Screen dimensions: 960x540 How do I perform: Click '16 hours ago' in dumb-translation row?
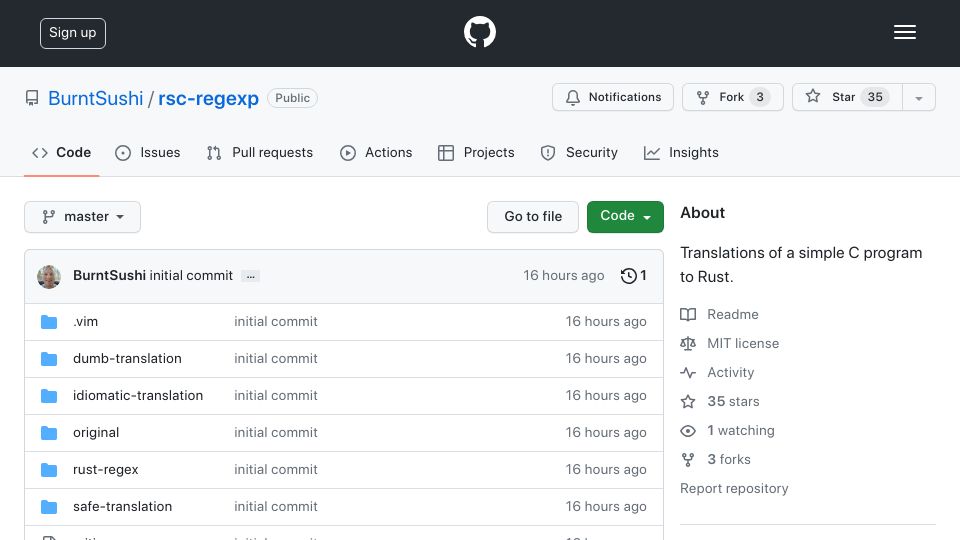(606, 358)
